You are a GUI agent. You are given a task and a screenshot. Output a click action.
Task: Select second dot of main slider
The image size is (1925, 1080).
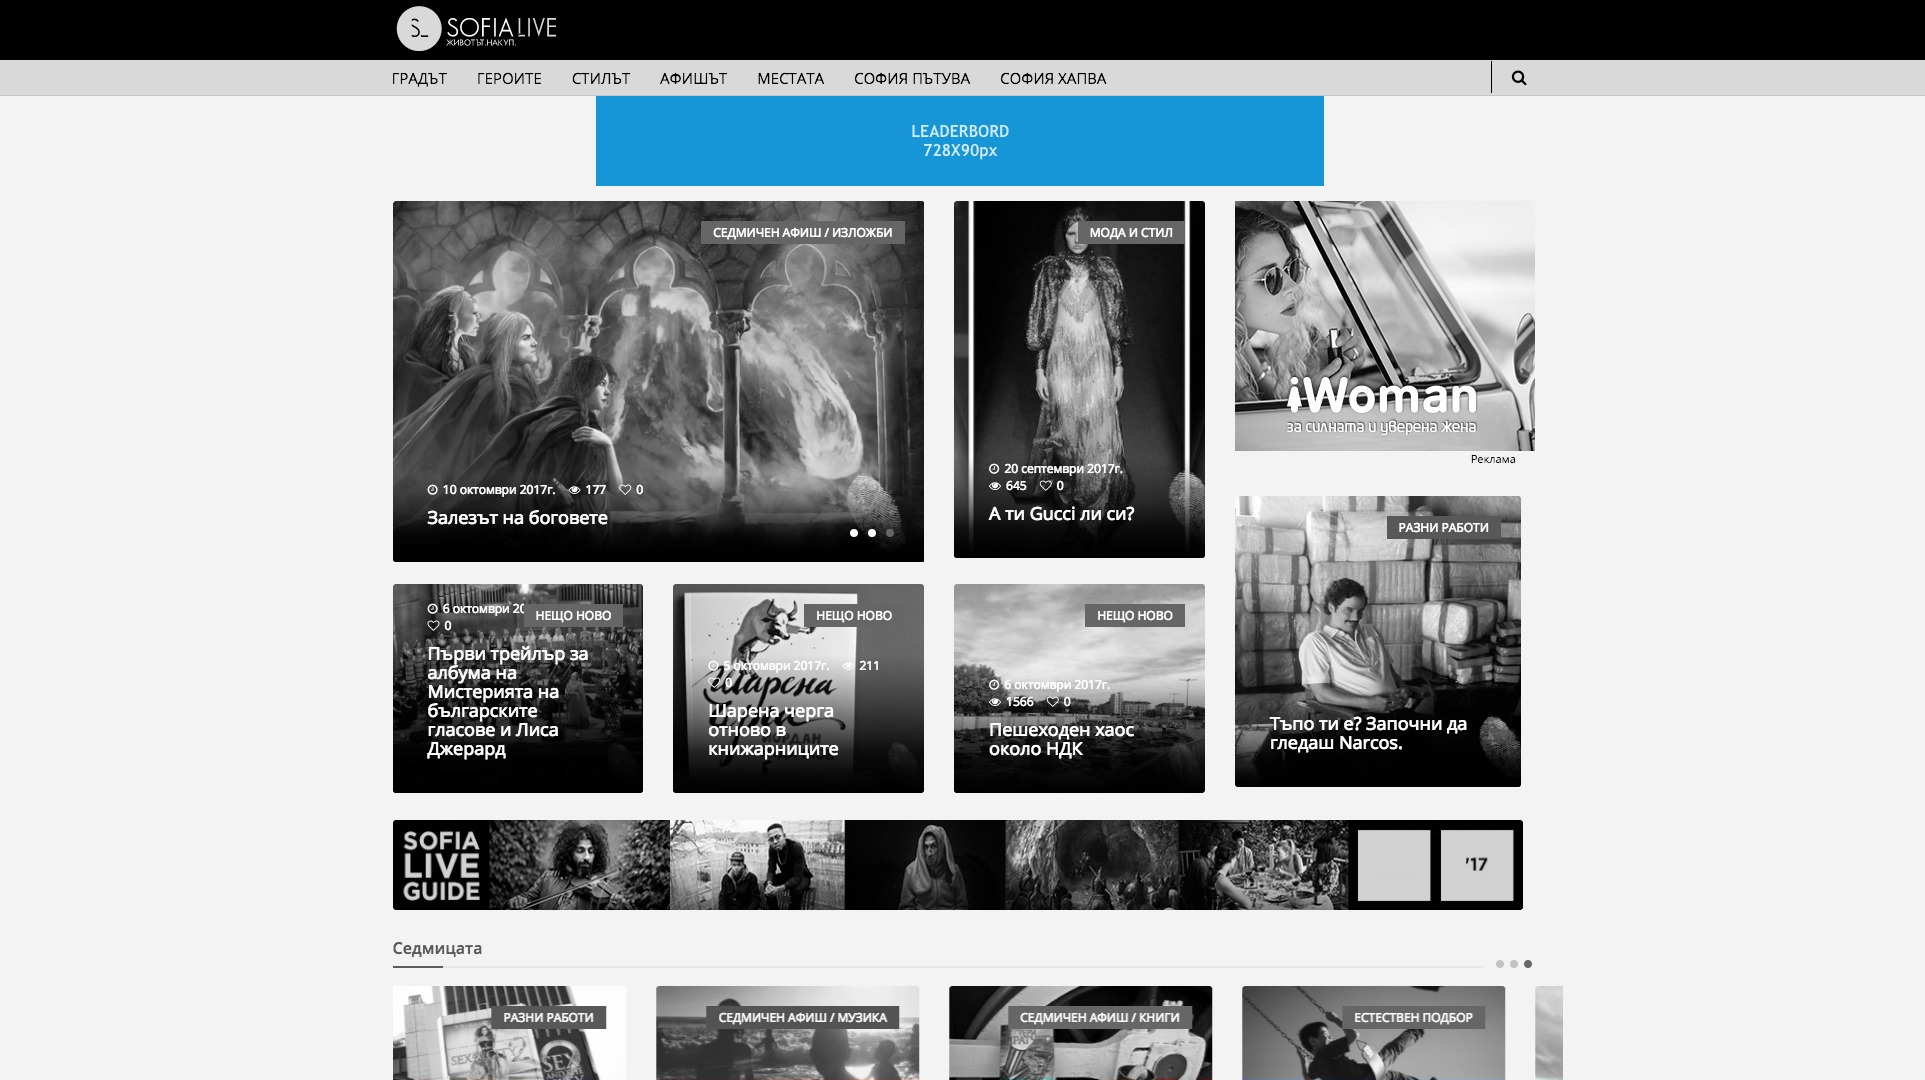click(871, 533)
